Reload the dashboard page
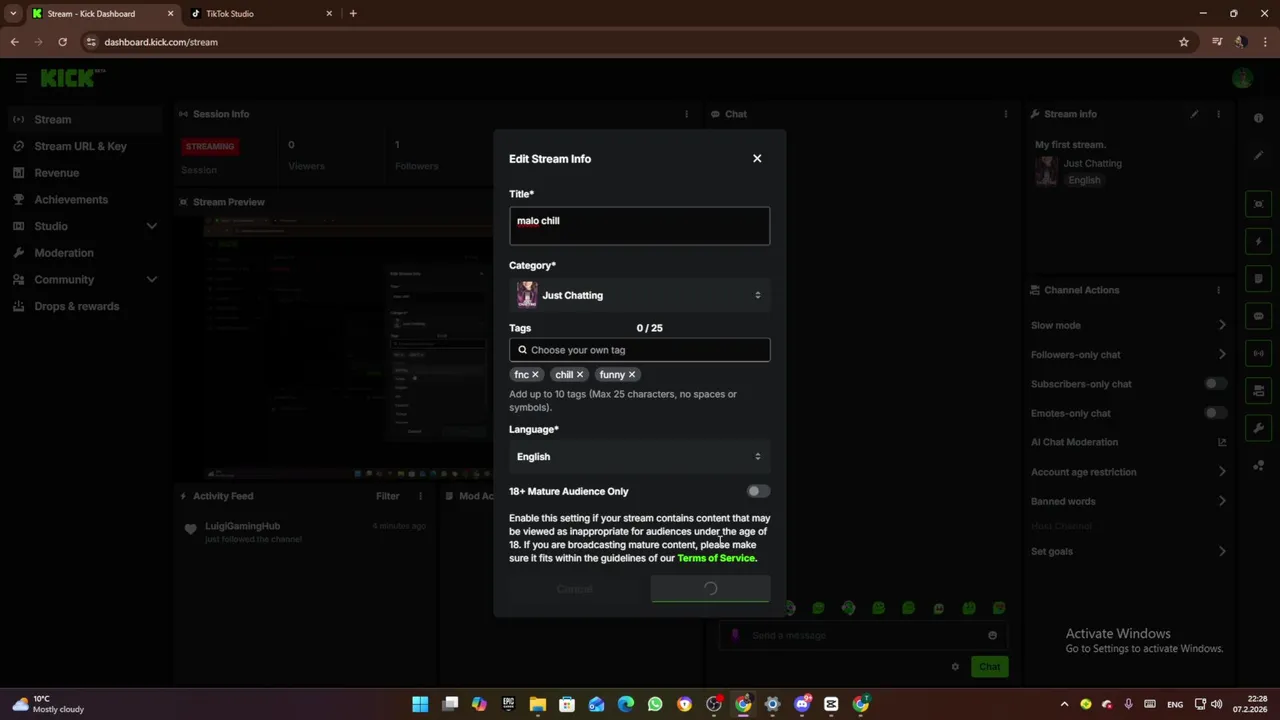The height and width of the screenshot is (720, 1280). click(x=62, y=42)
